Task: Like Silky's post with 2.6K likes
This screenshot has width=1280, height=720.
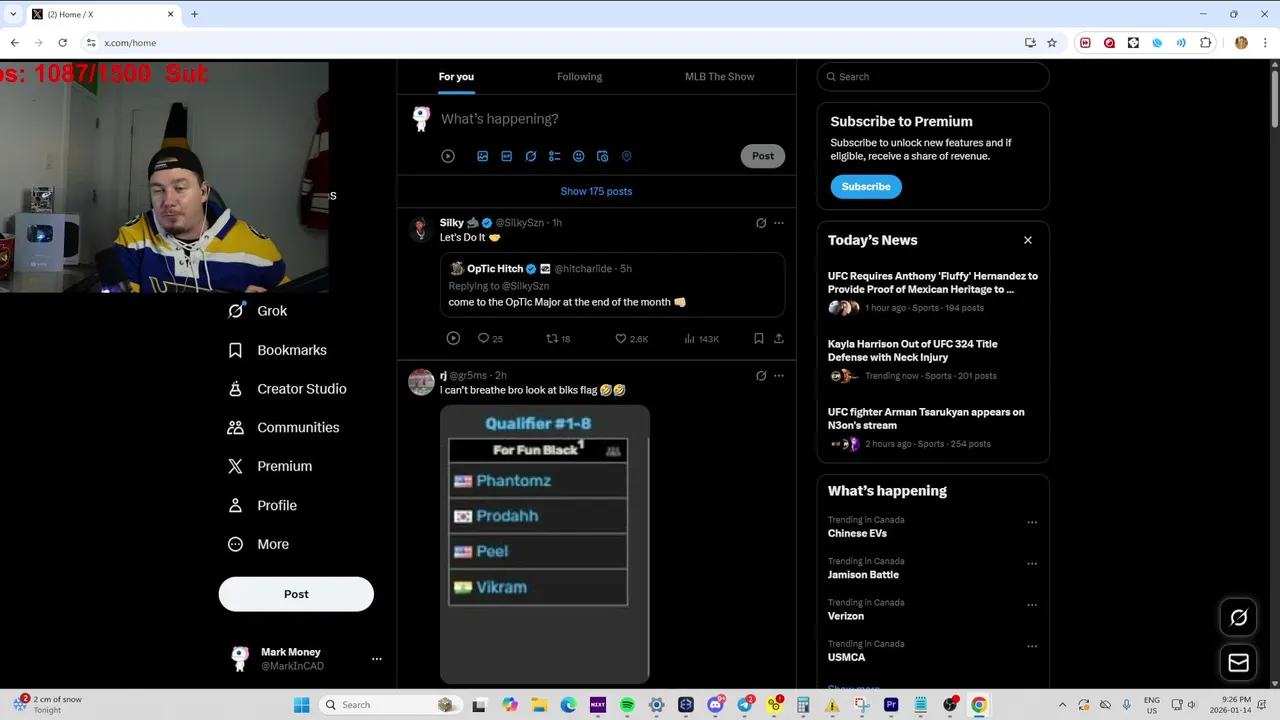Action: [620, 339]
